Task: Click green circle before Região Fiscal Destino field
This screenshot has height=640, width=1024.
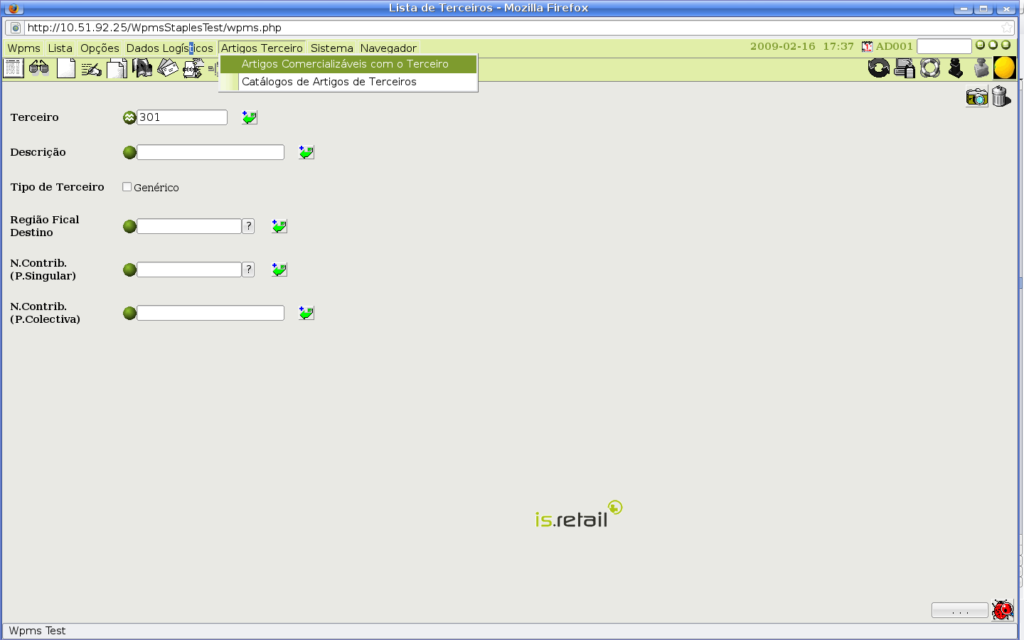Action: (x=129, y=227)
